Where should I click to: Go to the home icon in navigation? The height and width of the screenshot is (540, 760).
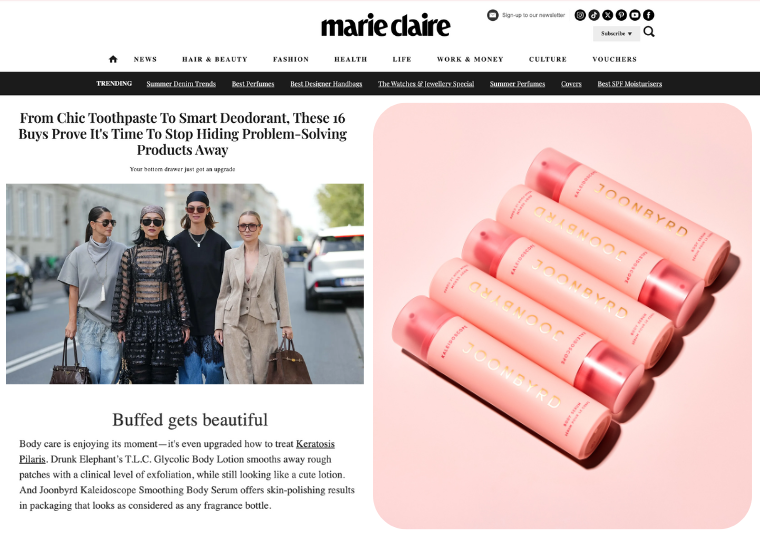click(113, 59)
